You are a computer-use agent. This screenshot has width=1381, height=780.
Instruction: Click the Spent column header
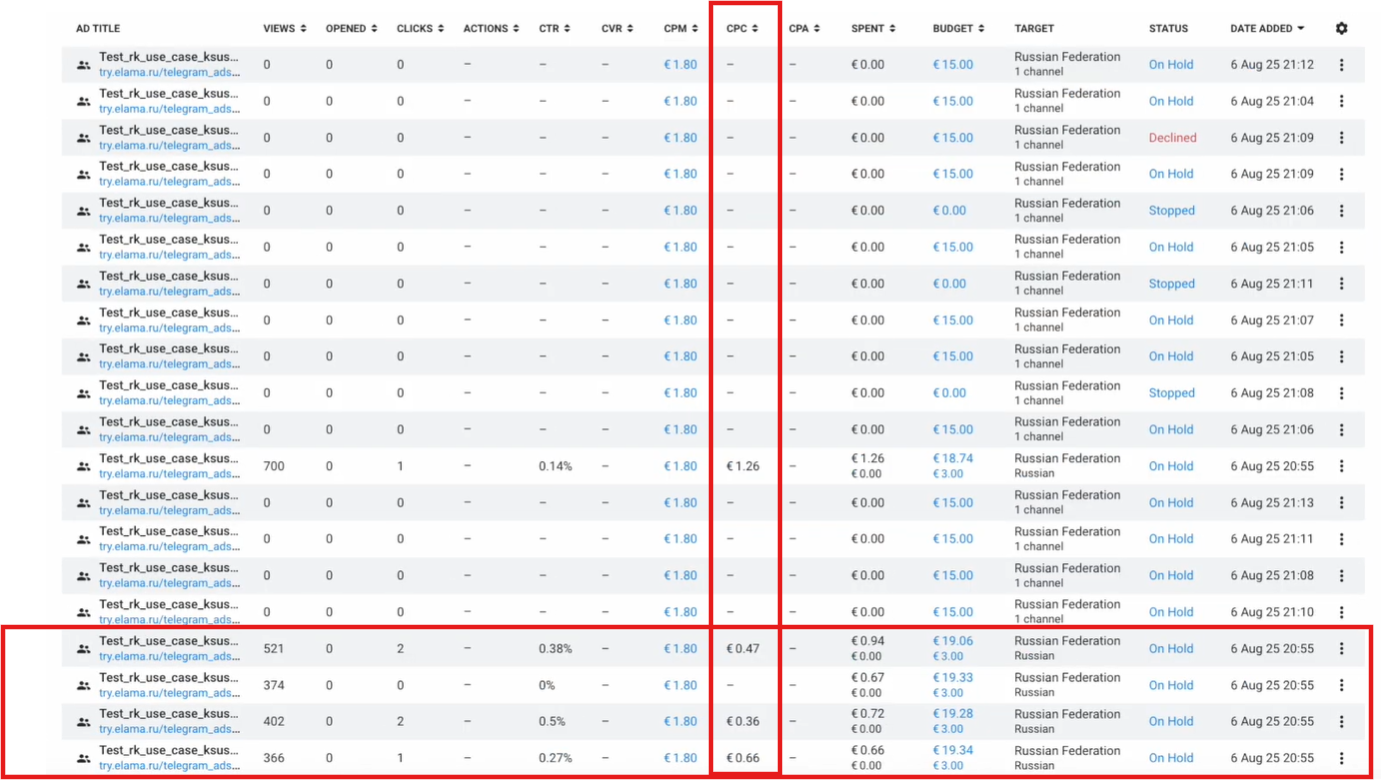873,29
